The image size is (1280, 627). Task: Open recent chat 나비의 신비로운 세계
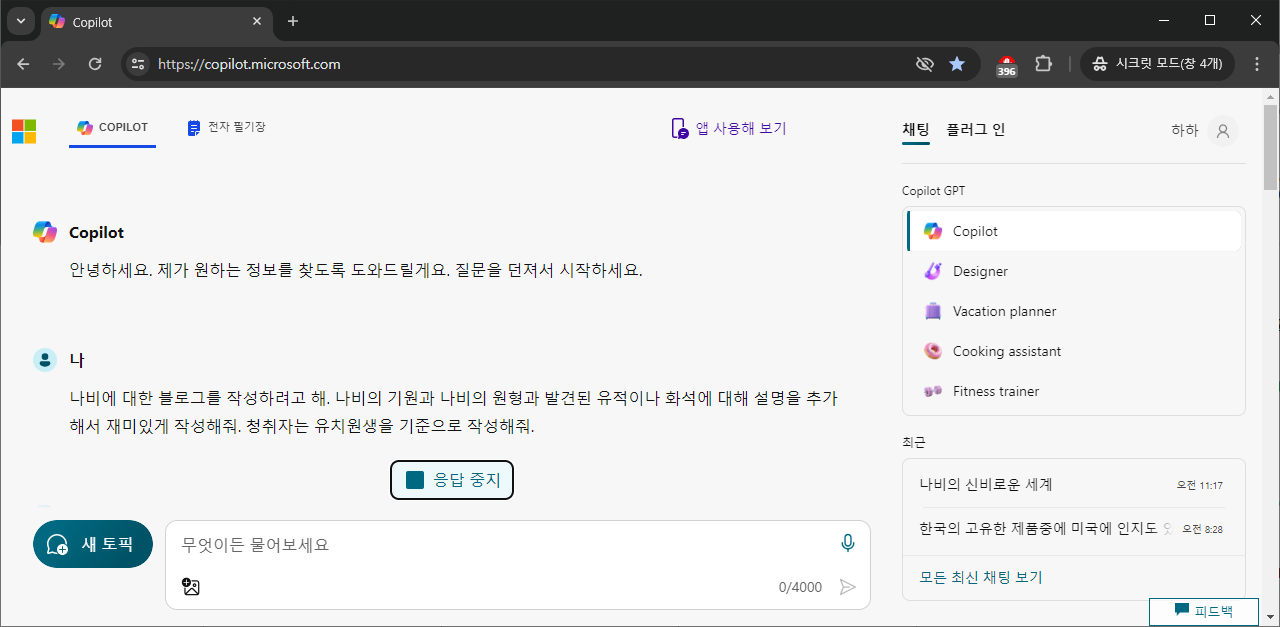pyautogui.click(x=1072, y=485)
